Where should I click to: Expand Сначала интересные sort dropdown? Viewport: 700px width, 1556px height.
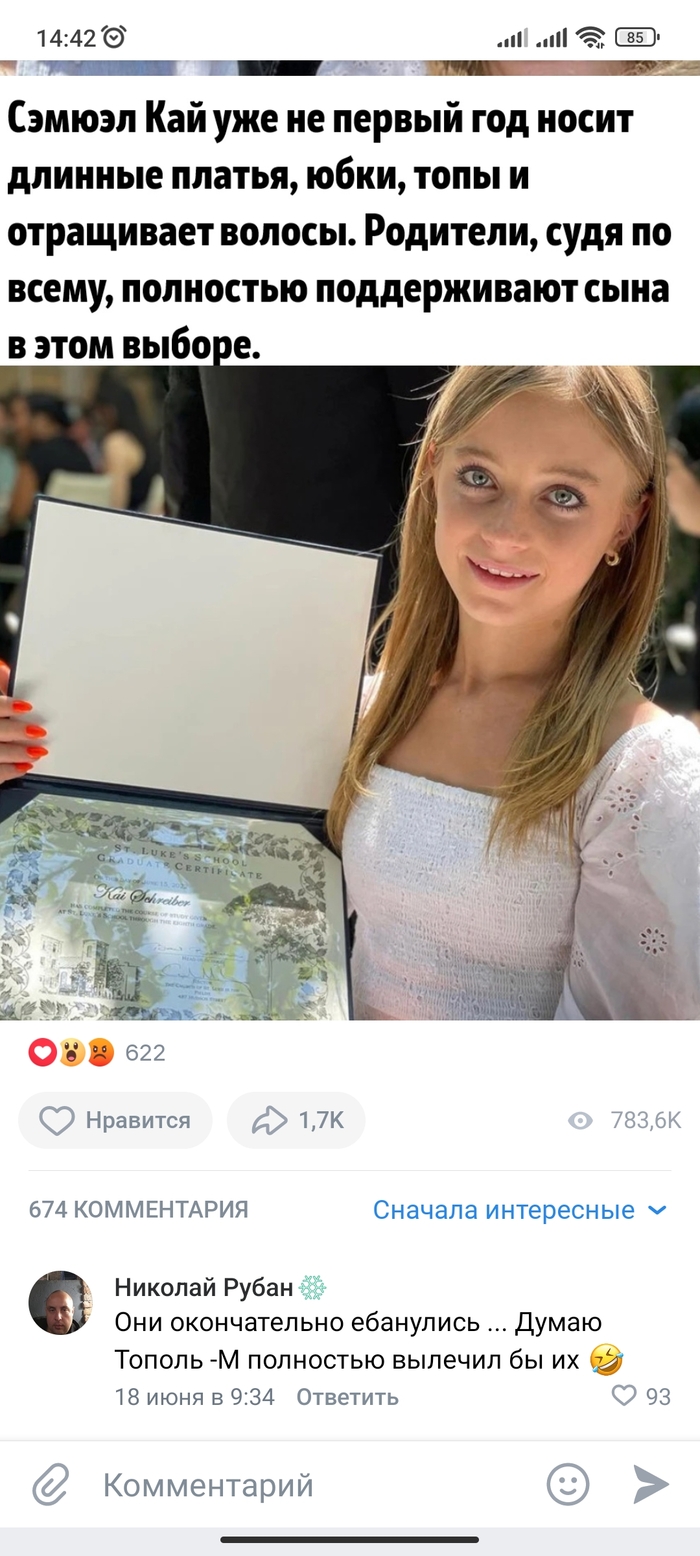[x=519, y=1210]
